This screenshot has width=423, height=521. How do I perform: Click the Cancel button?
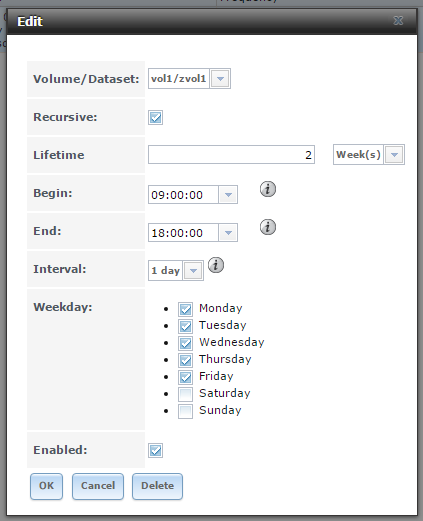pyautogui.click(x=98, y=486)
